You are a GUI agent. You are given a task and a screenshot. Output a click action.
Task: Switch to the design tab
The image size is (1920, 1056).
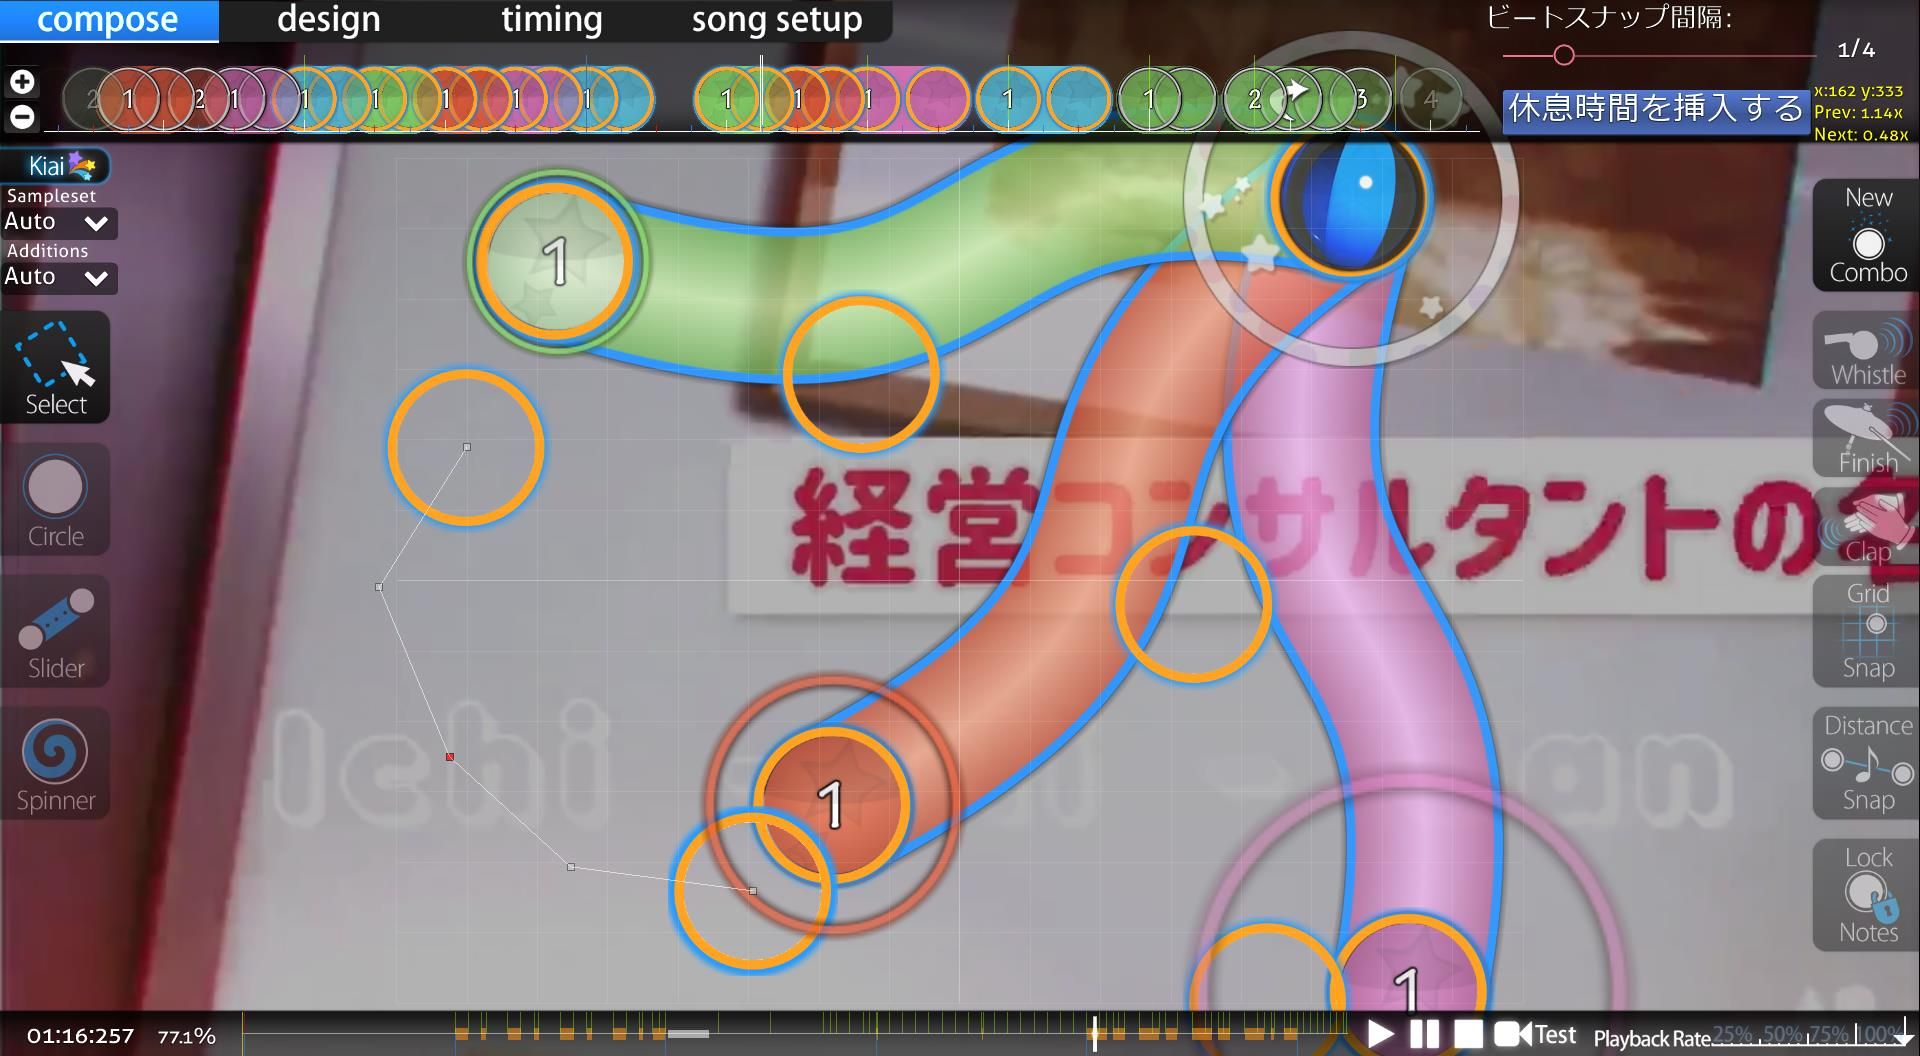[328, 20]
